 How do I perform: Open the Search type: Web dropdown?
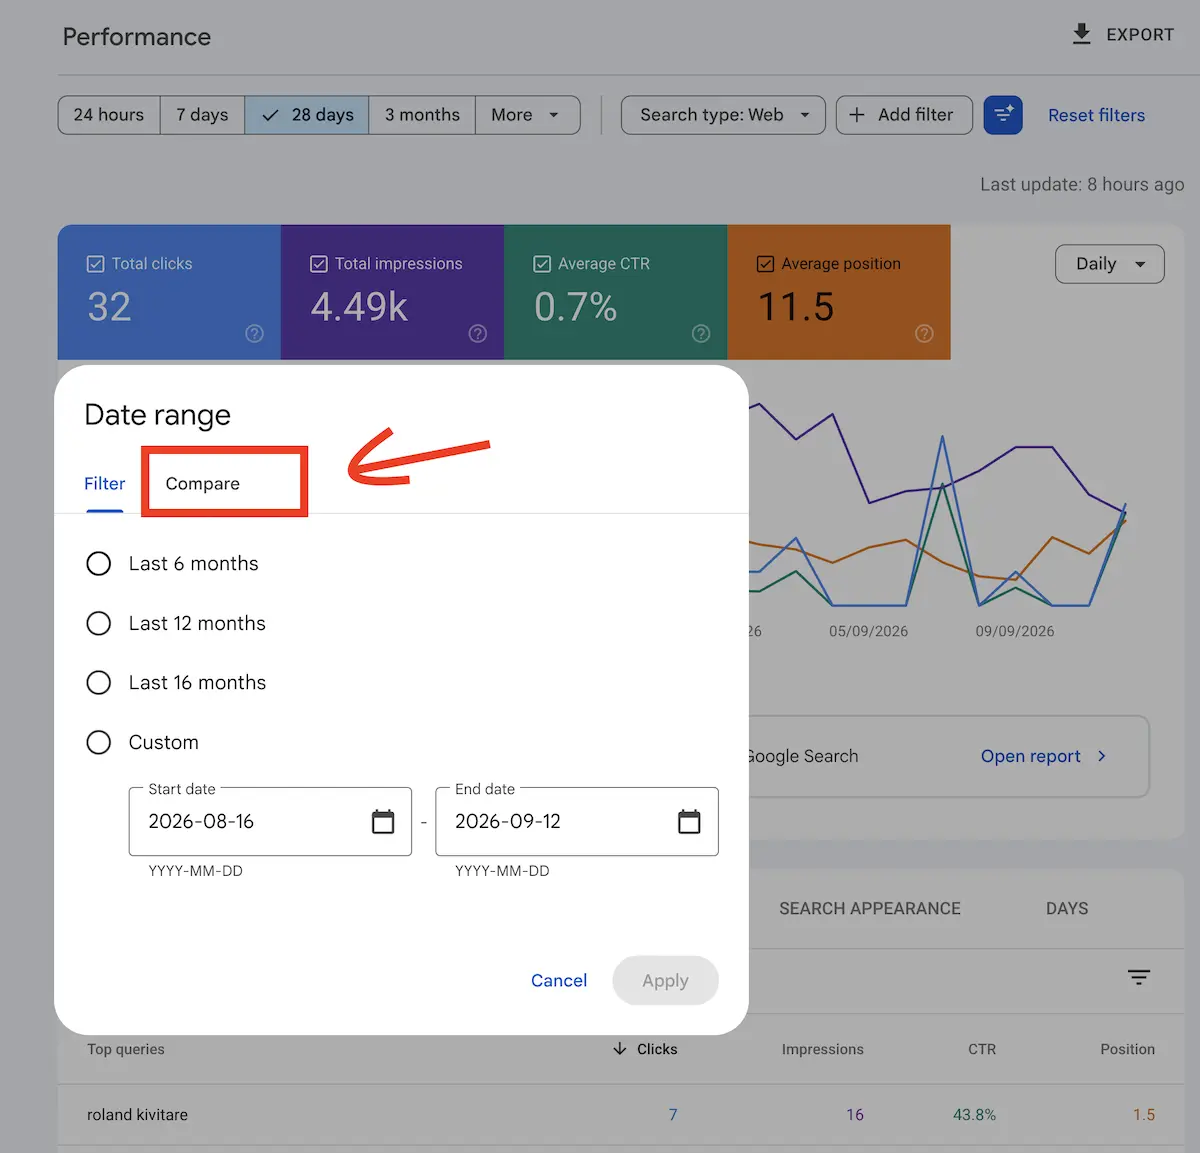coord(723,115)
